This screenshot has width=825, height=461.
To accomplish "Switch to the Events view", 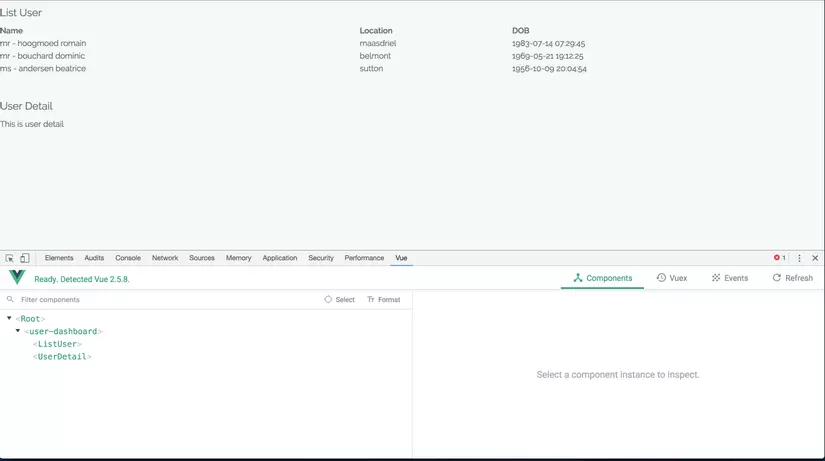I will pyautogui.click(x=730, y=278).
